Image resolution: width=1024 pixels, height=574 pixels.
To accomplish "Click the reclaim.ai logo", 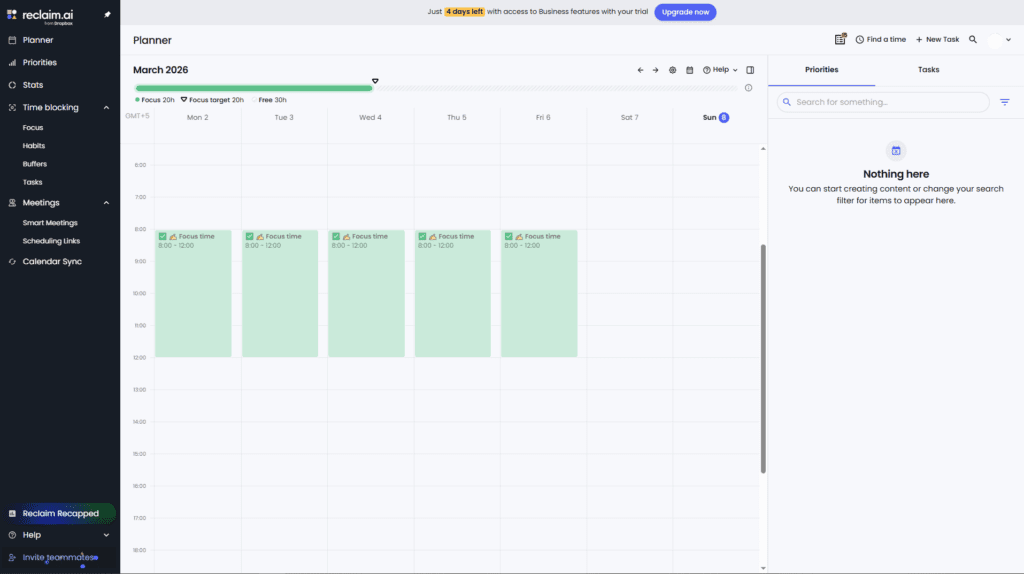I will [x=40, y=16].
